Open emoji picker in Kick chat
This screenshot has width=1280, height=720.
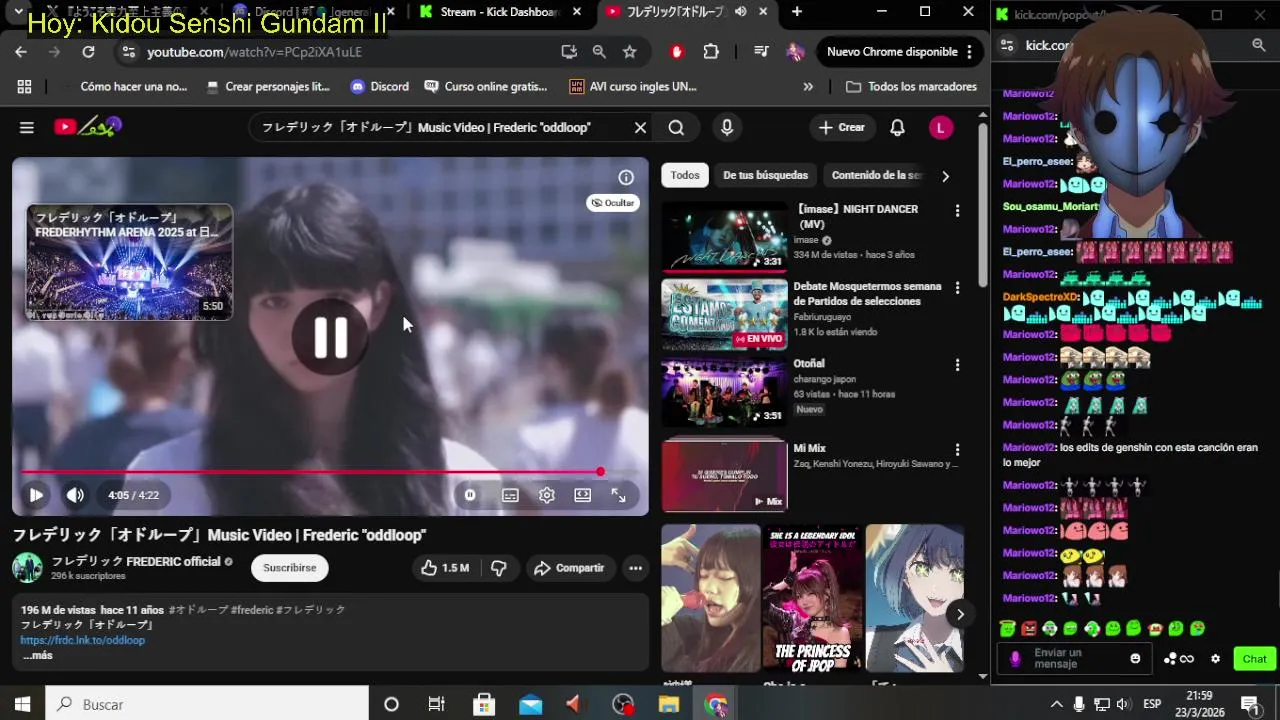tap(1135, 659)
